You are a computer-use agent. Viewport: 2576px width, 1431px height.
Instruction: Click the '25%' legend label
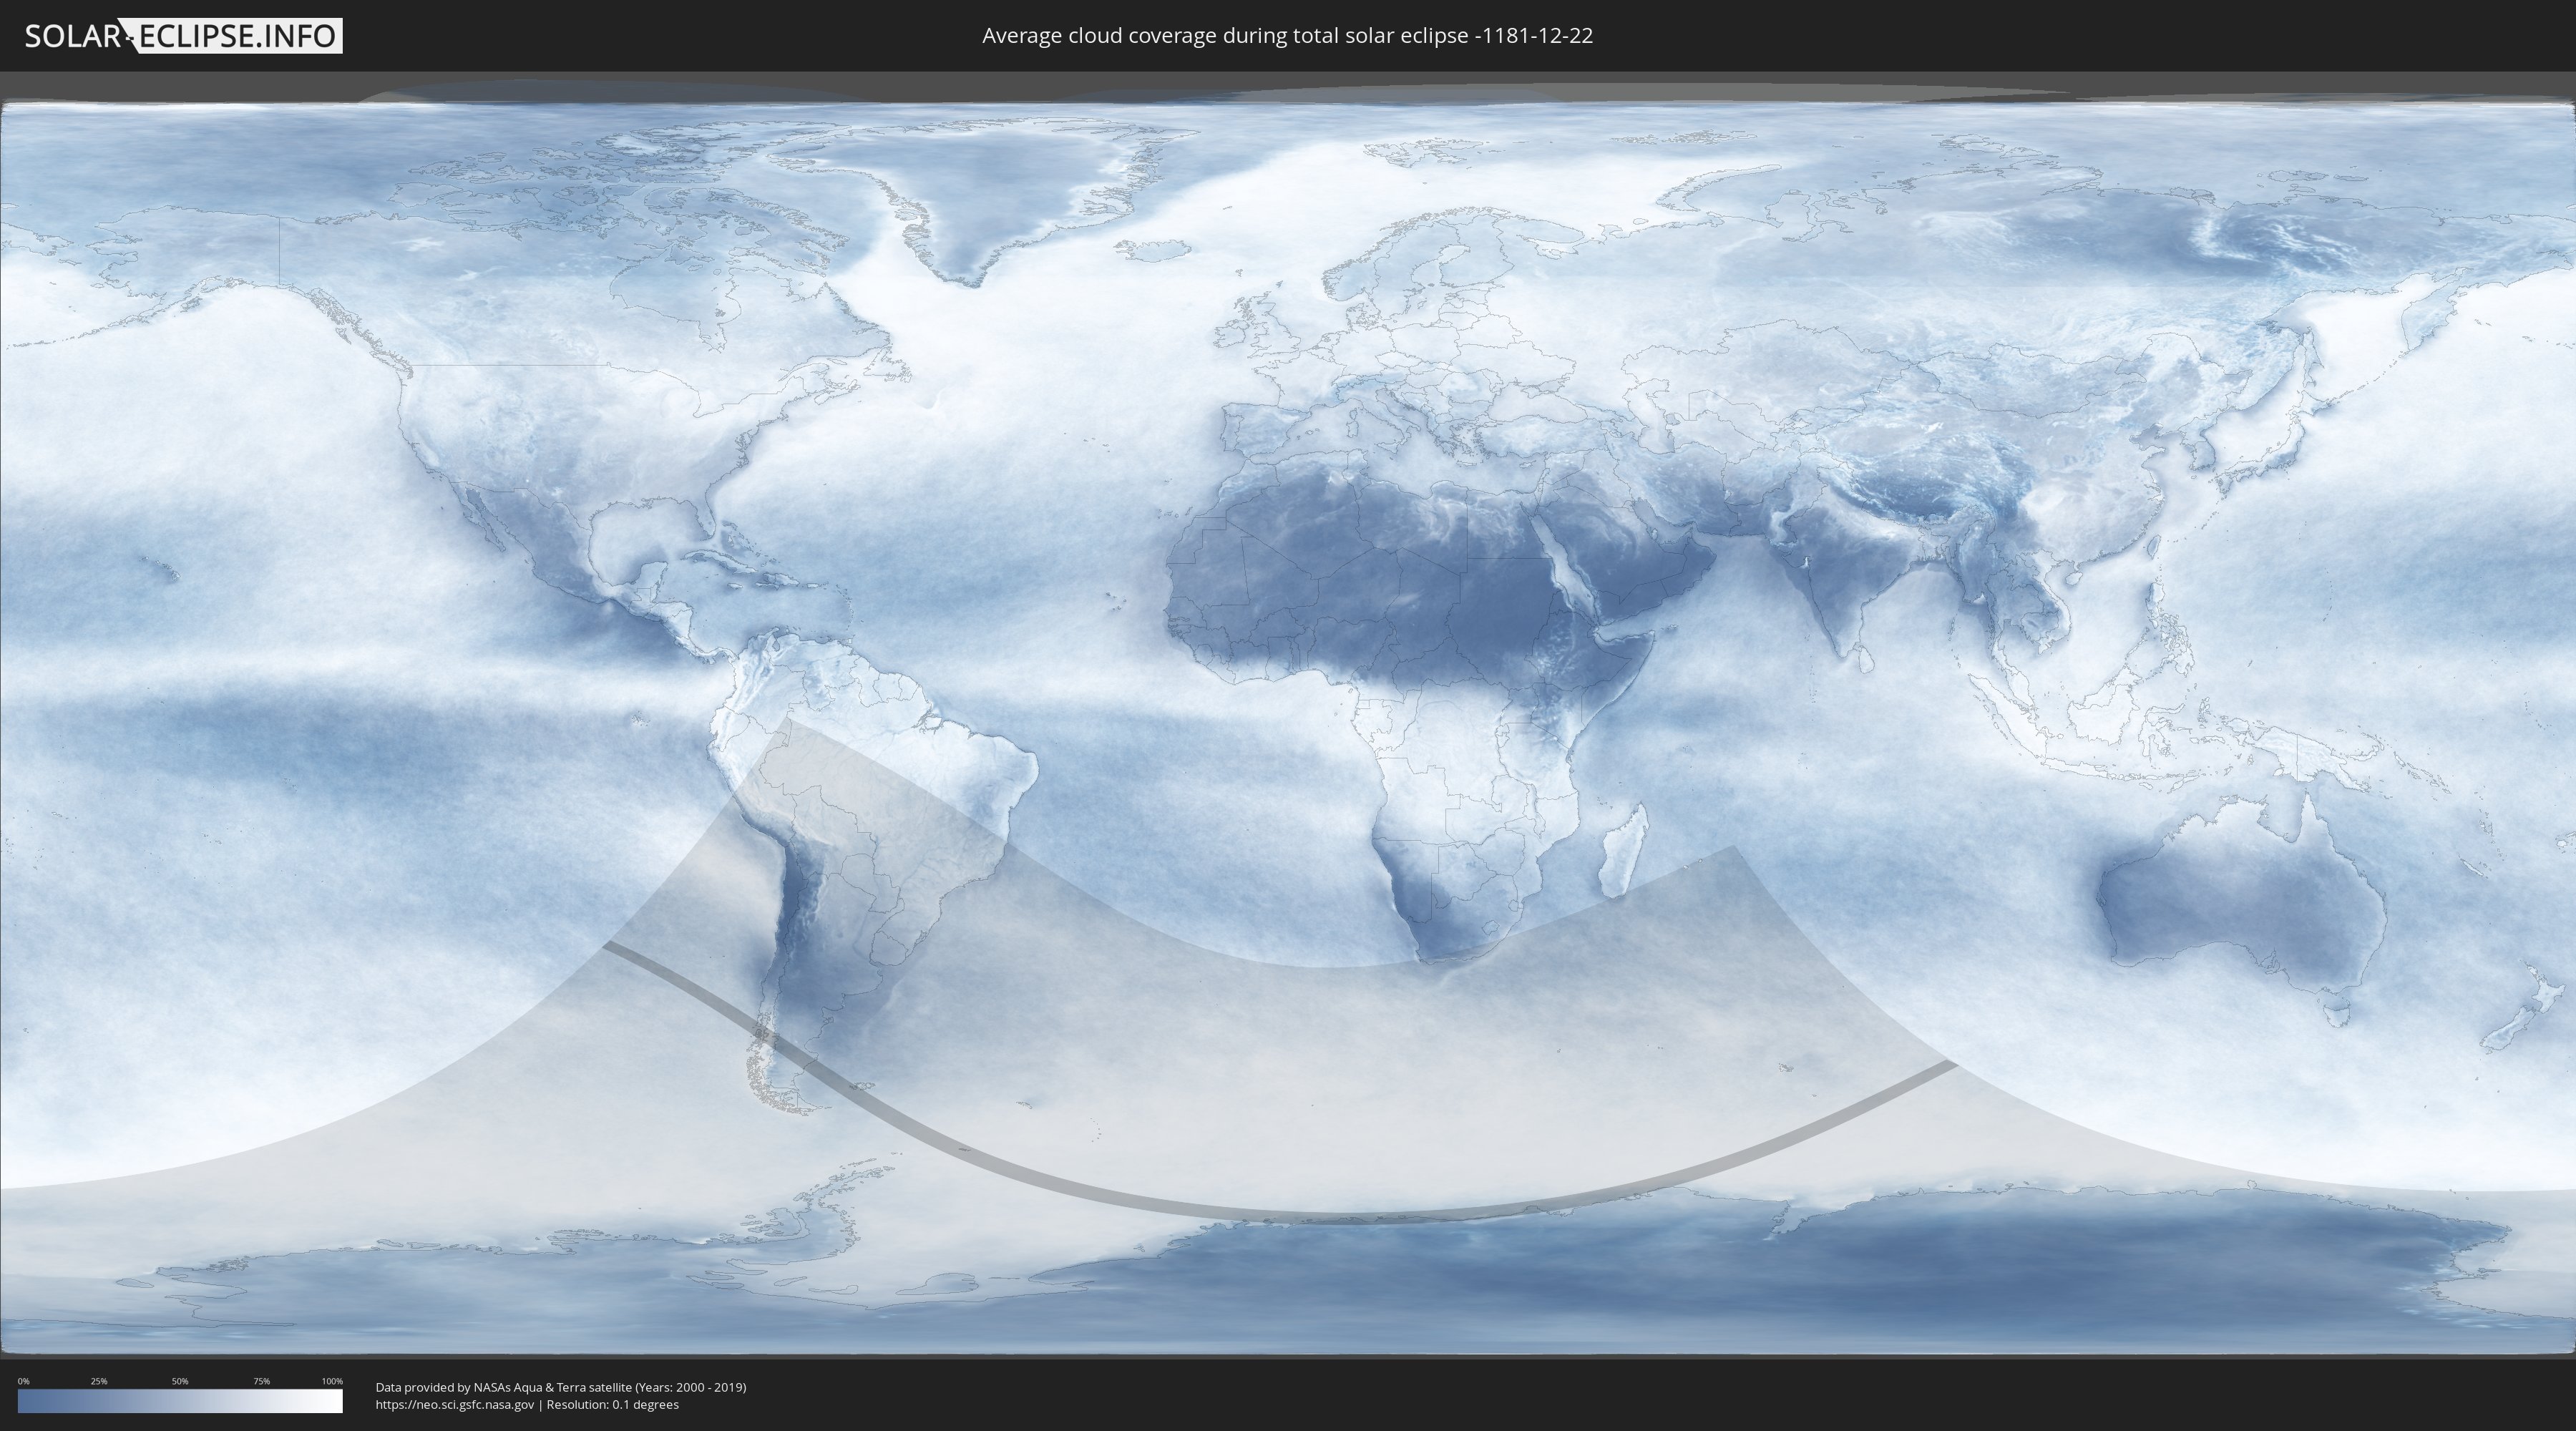[99, 1381]
